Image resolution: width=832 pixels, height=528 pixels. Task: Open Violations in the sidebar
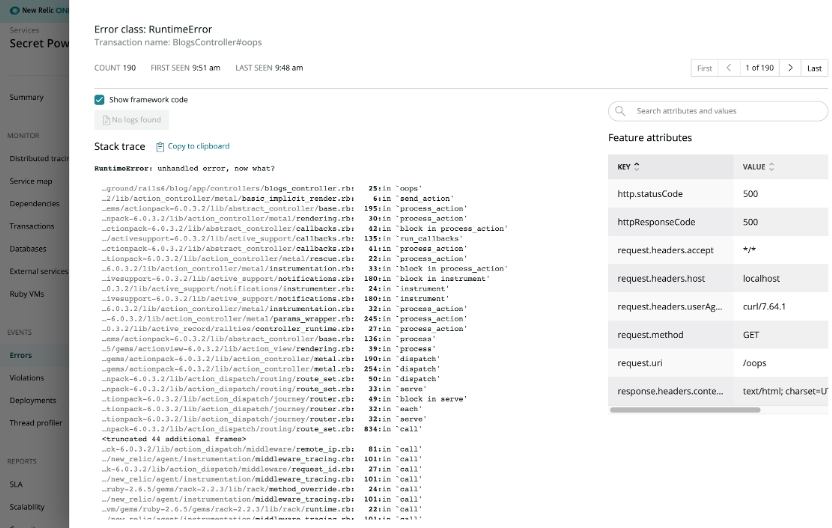tap(27, 378)
